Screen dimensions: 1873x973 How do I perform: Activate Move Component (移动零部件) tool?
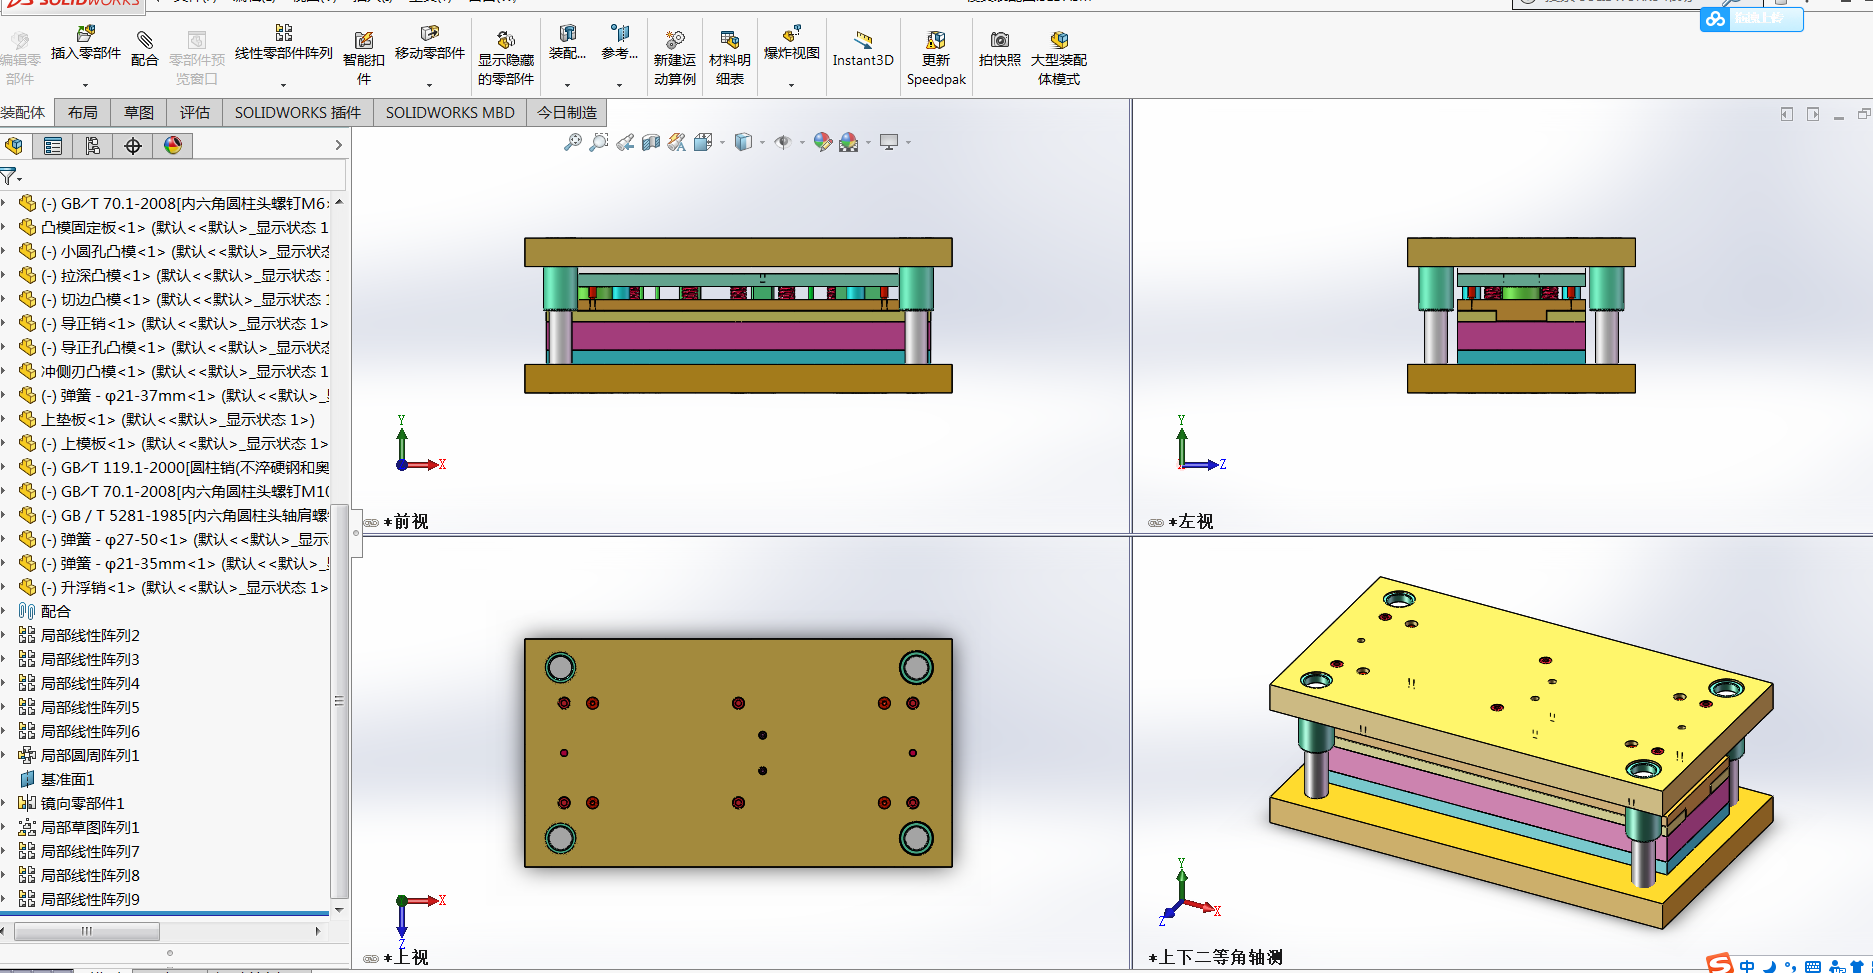coord(430,44)
